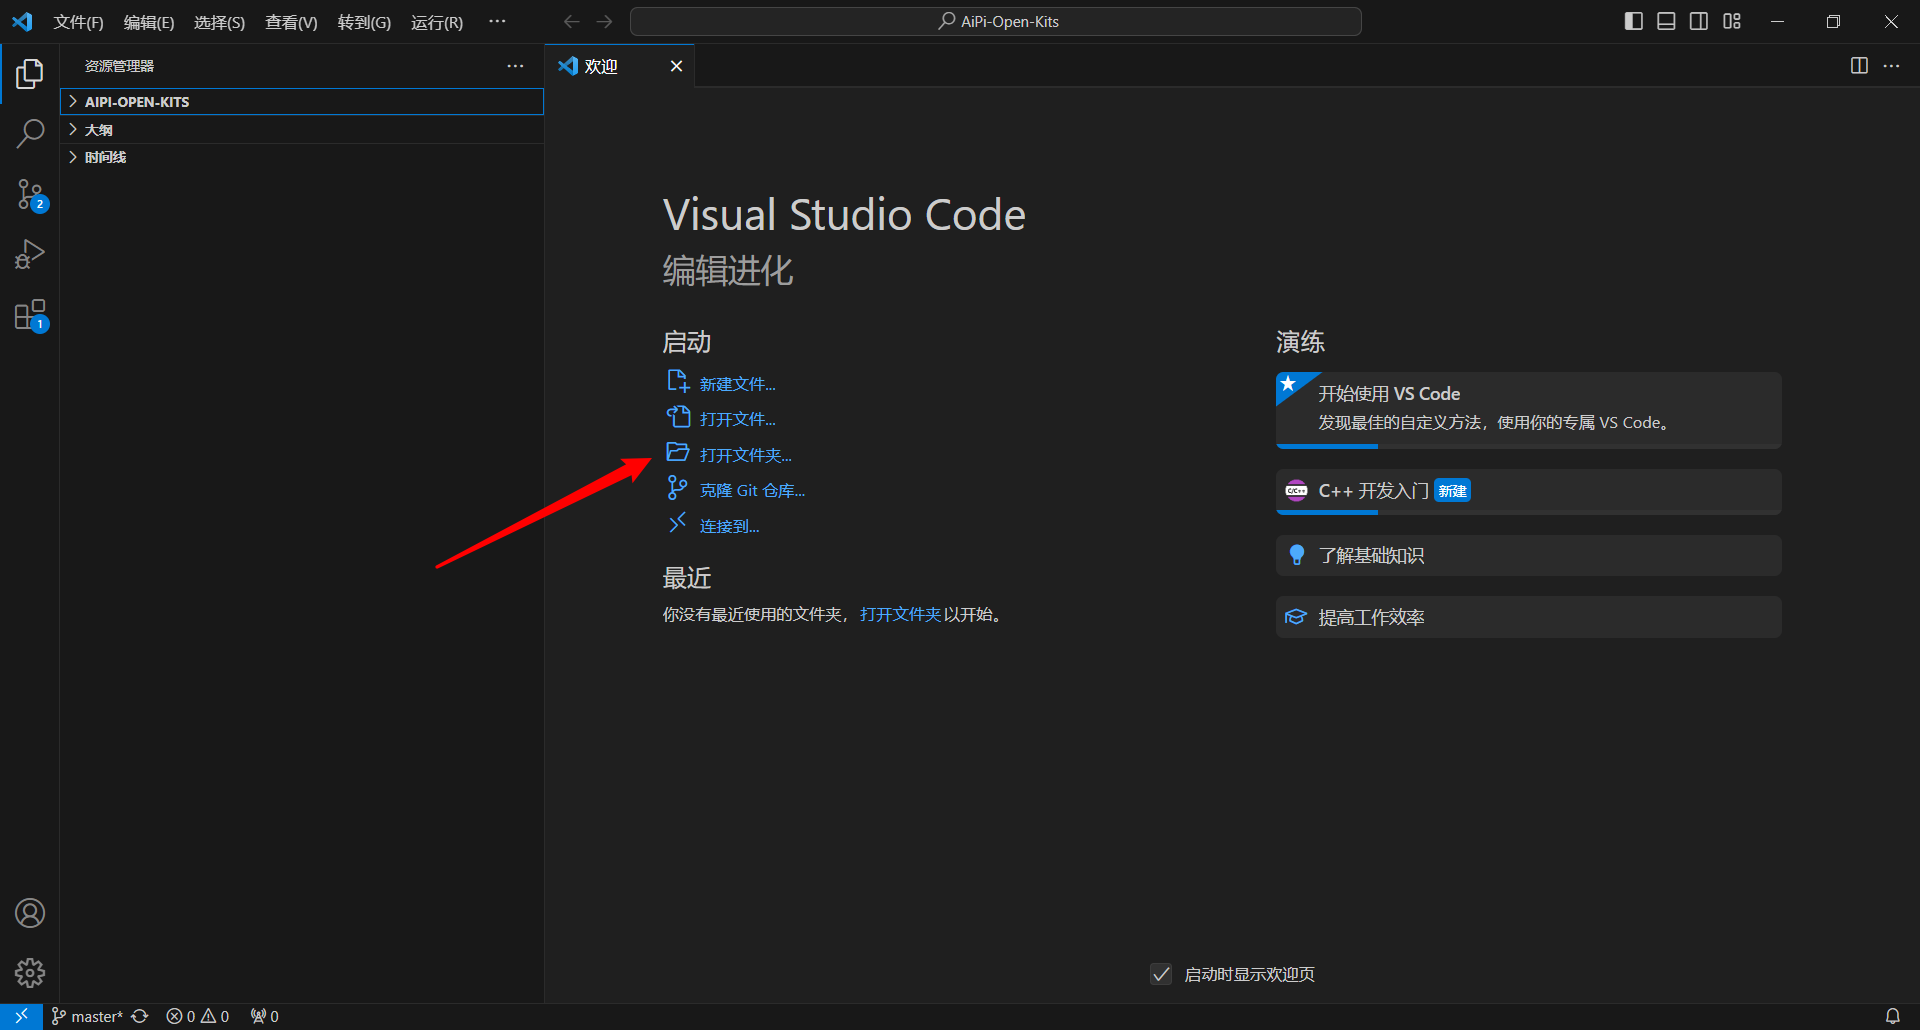Screen dimensions: 1920x1030
Task: Toggle the secondary side bar layout icon
Action: 1699,21
